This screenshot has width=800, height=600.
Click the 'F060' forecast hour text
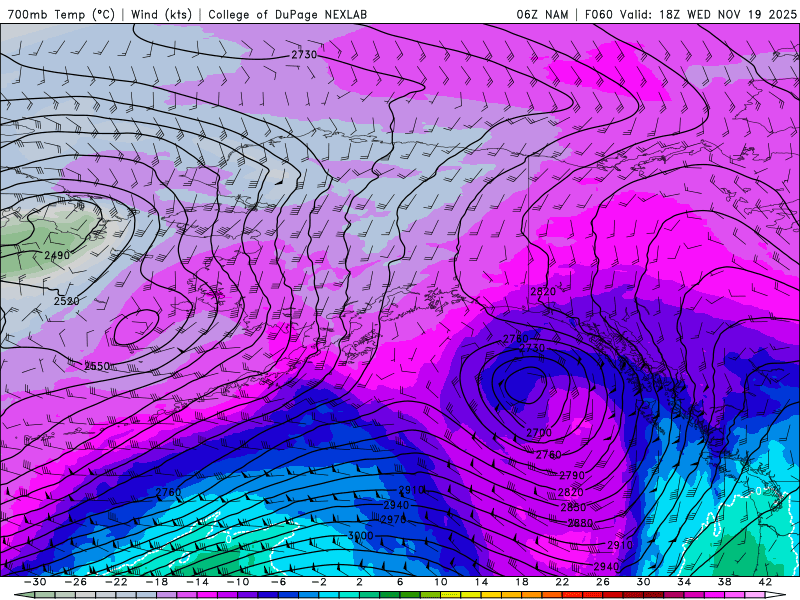[598, 14]
